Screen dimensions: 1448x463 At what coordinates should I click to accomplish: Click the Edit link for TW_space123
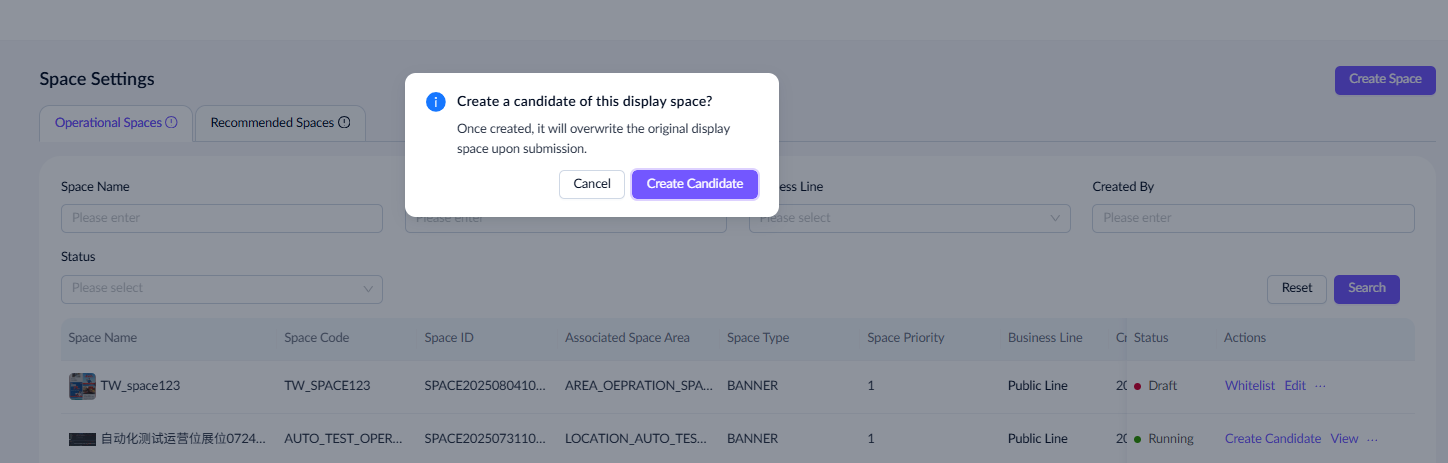click(1295, 386)
